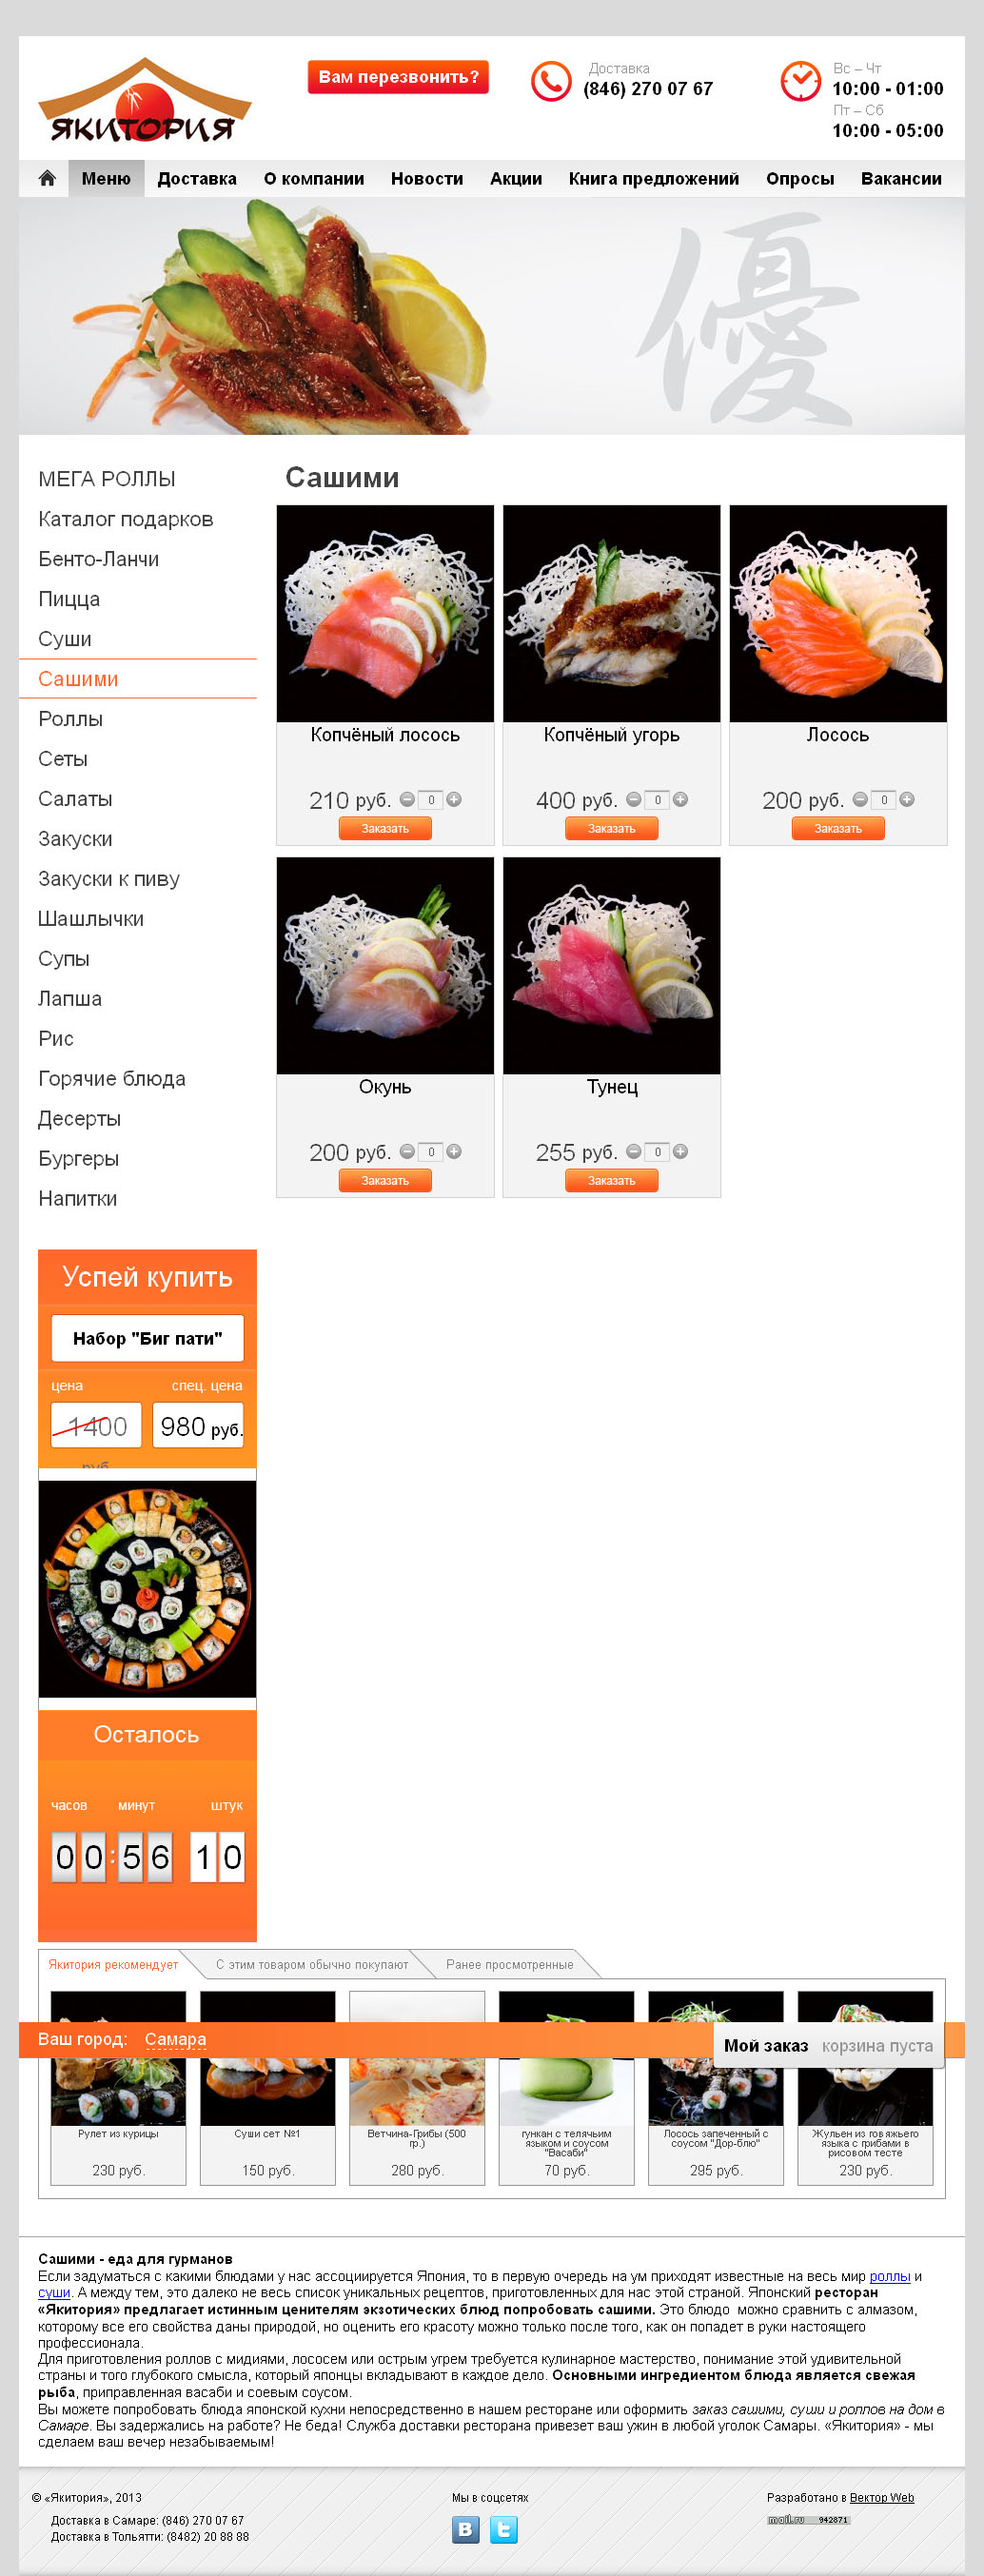The image size is (984, 2576).
Task: Open Доставка in the top menu
Action: [x=197, y=178]
